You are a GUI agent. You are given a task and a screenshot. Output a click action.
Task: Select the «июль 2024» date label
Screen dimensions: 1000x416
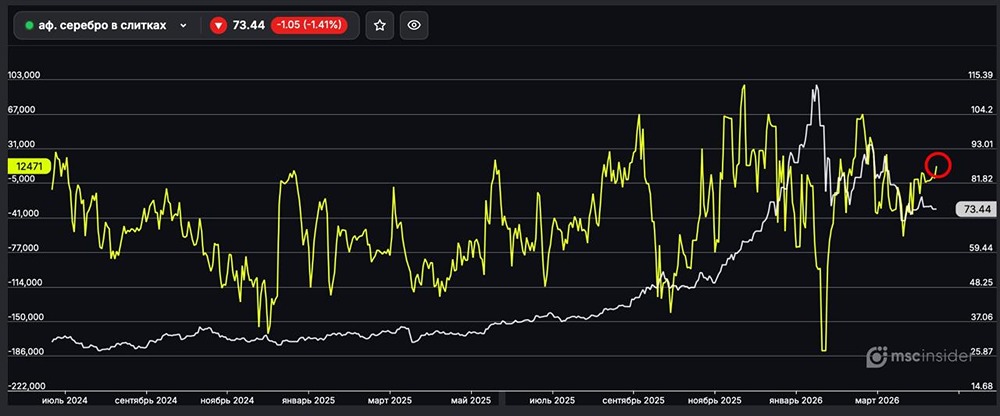(x=63, y=400)
